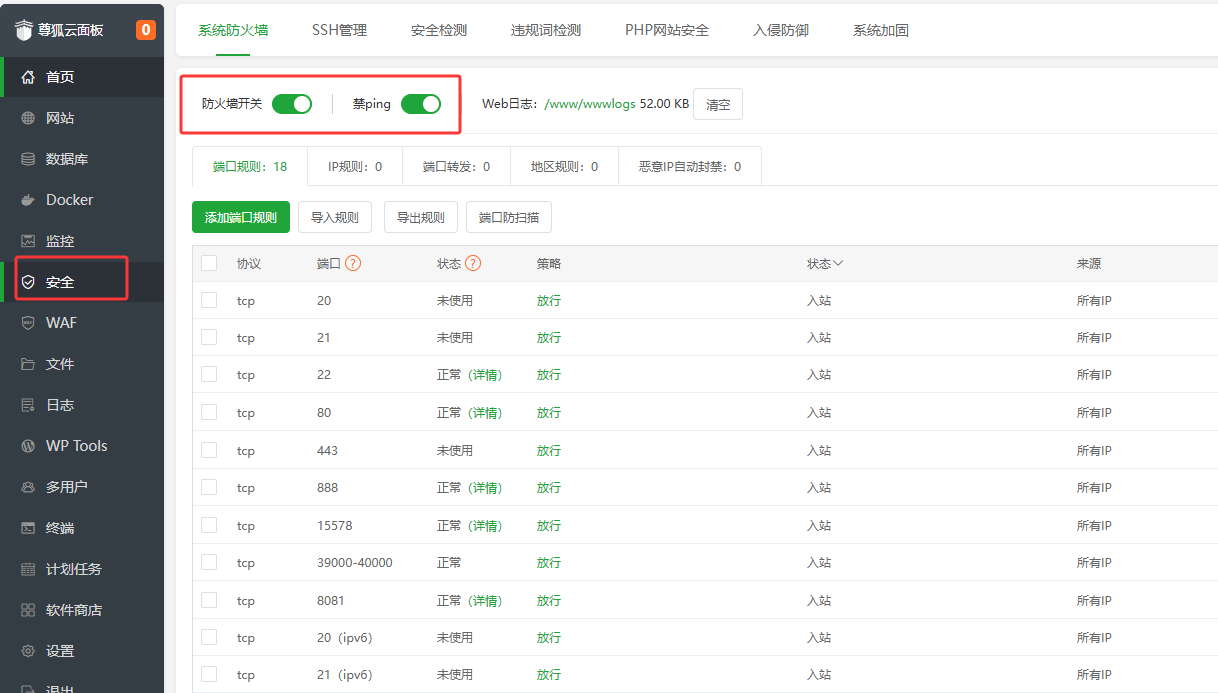1218x693 pixels.
Task: Click the 首页 home icon in sidebar
Action: click(x=28, y=77)
